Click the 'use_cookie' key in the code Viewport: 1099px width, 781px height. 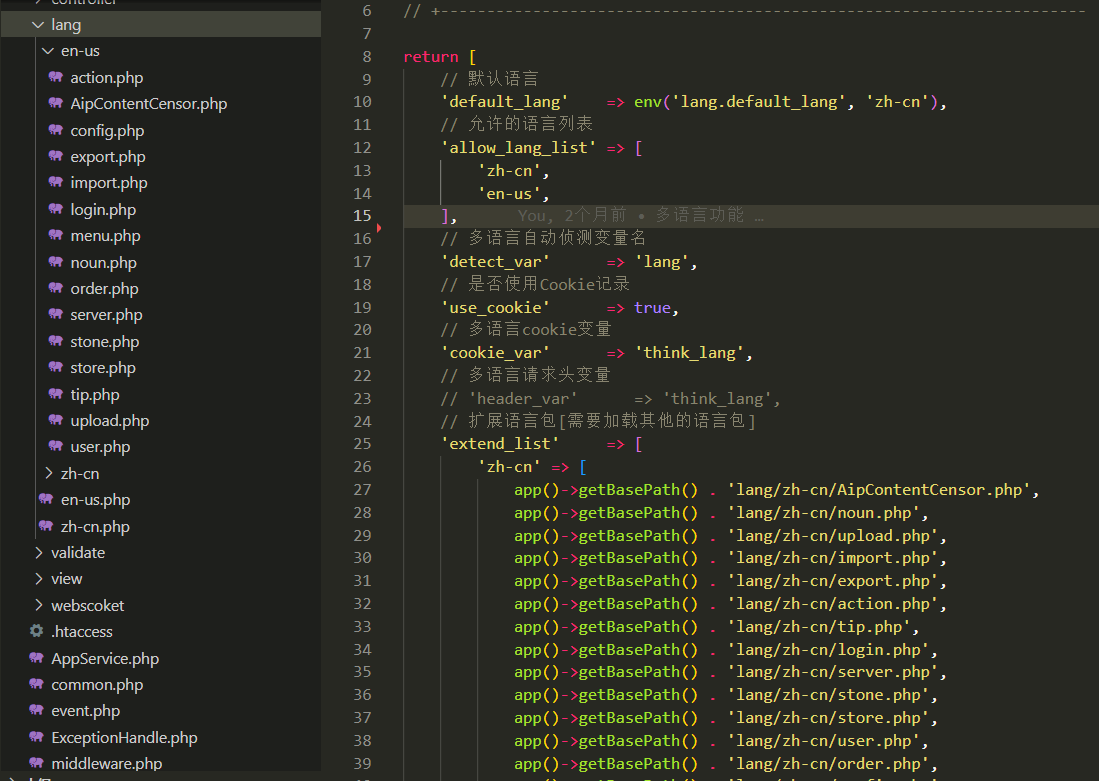coord(496,308)
